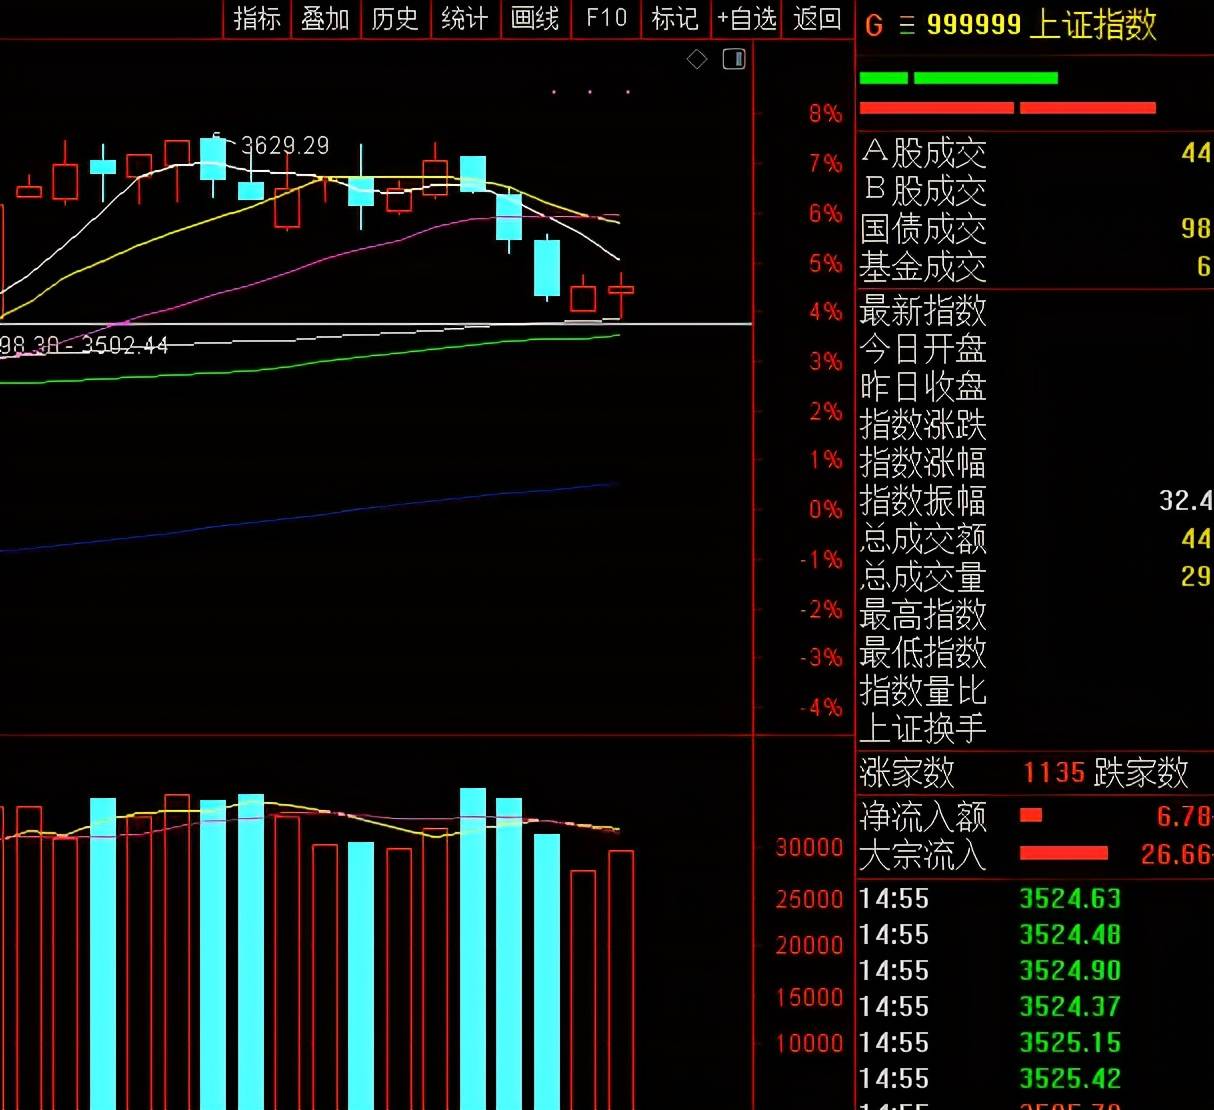Viewport: 1214px width, 1110px height.
Task: Open F10 company information
Action: pyautogui.click(x=606, y=19)
